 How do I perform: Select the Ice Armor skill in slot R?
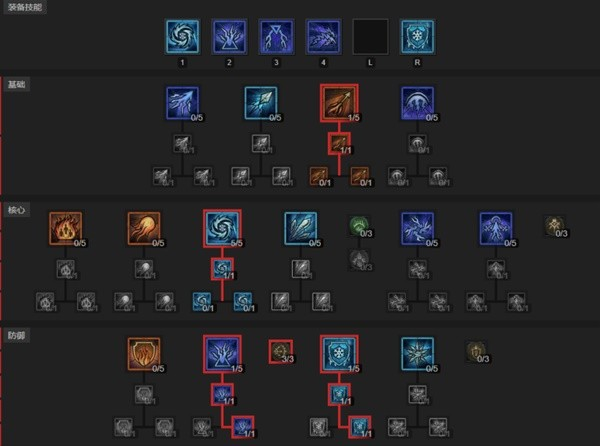pos(417,36)
